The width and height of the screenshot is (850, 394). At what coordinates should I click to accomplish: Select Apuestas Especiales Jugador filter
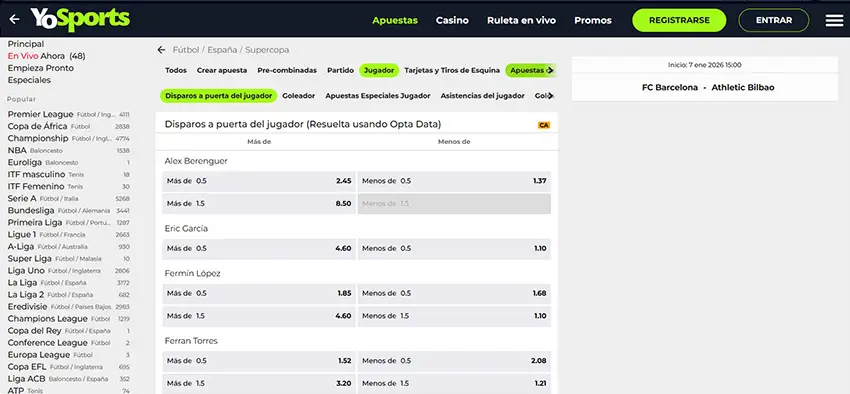pos(378,96)
